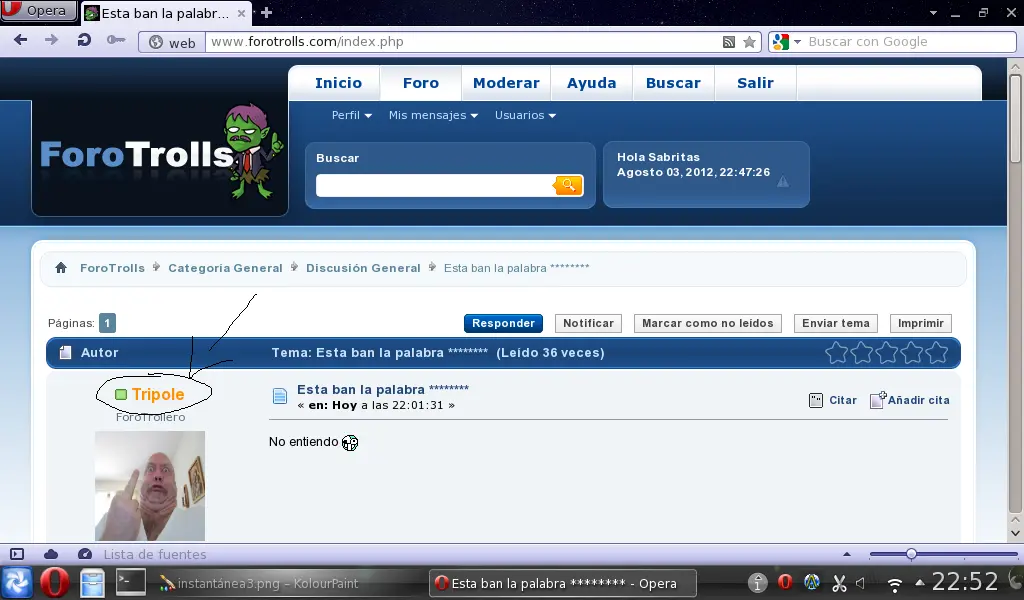The width and height of the screenshot is (1024, 600).
Task: Rate topic with the fifth star
Action: 936,353
